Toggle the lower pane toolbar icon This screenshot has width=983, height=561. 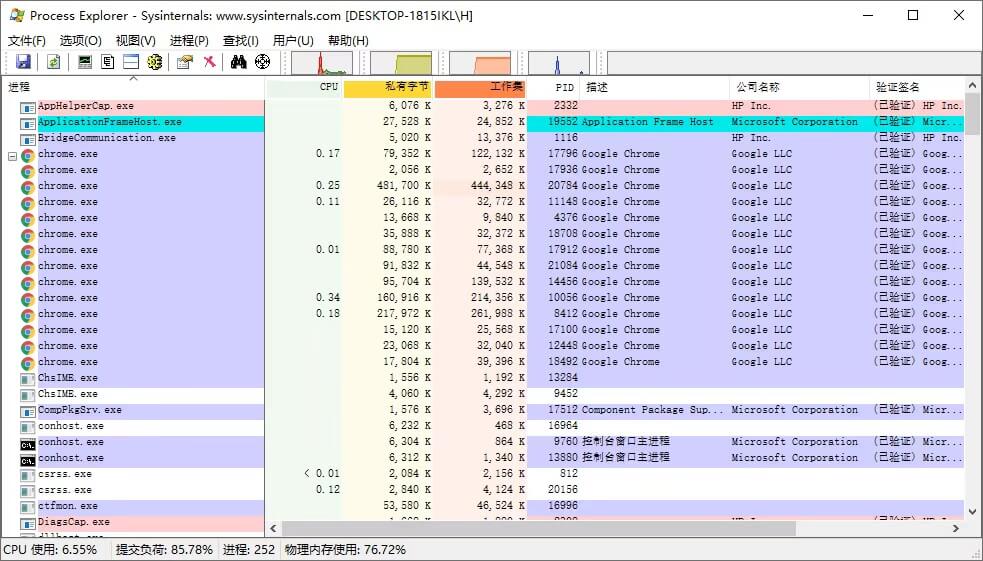tap(131, 62)
